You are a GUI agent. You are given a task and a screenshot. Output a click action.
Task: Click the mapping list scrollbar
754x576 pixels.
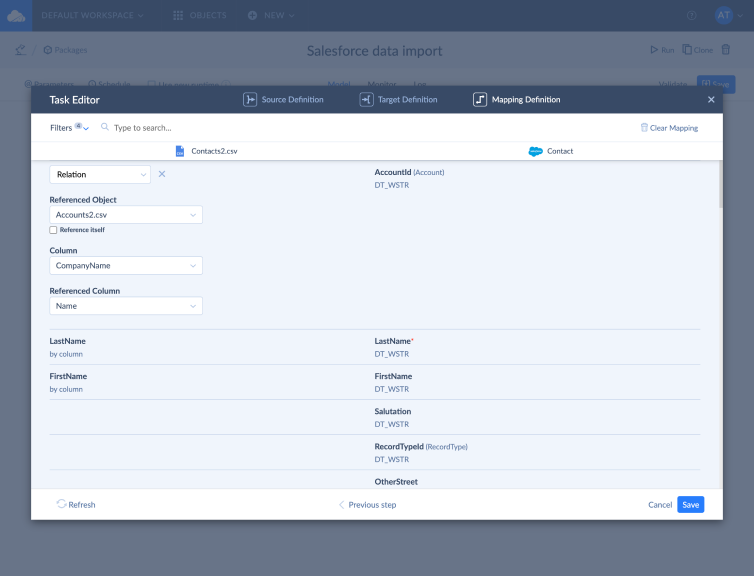[720, 185]
